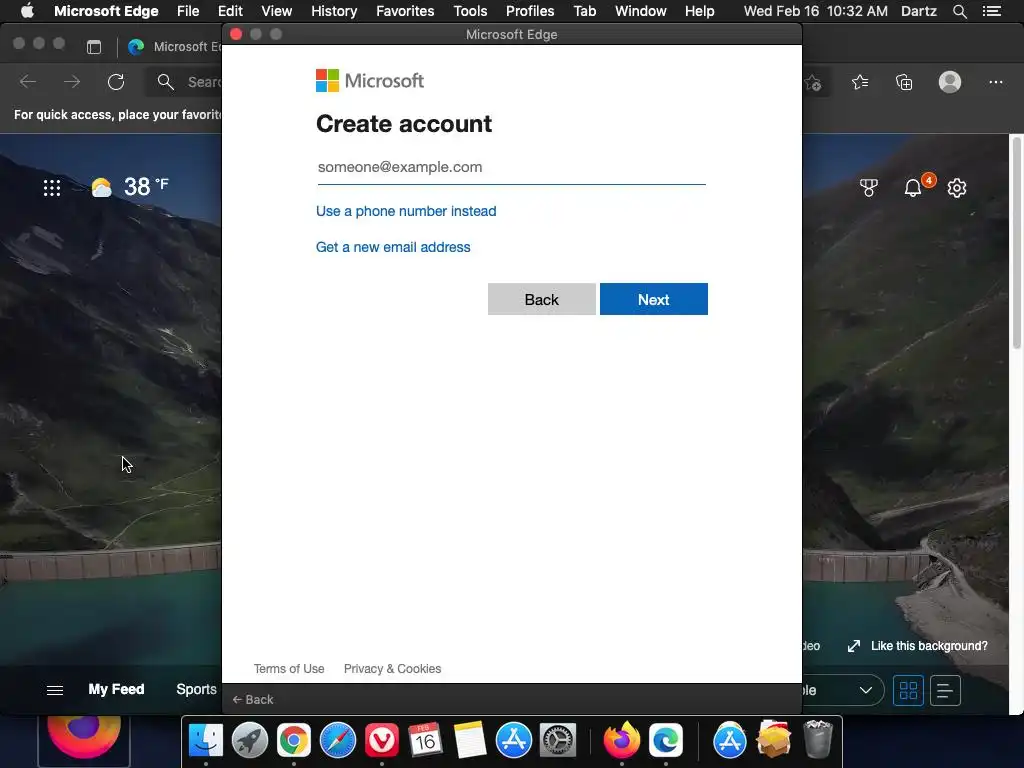Viewport: 1024px width, 768px height.
Task: Open the Rewards trophy icon
Action: click(x=869, y=188)
